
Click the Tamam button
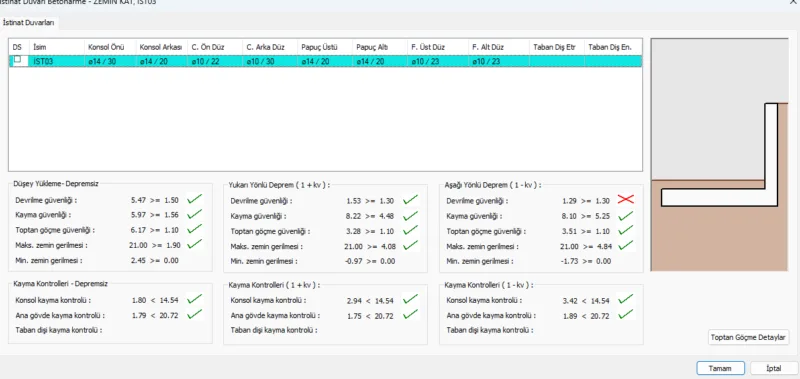click(x=720, y=368)
